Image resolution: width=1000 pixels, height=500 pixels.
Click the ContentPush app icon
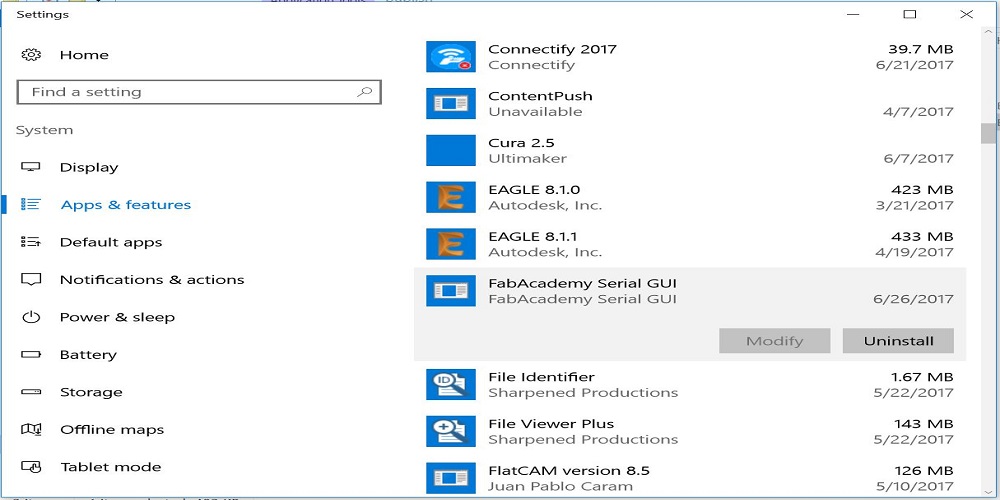point(451,103)
